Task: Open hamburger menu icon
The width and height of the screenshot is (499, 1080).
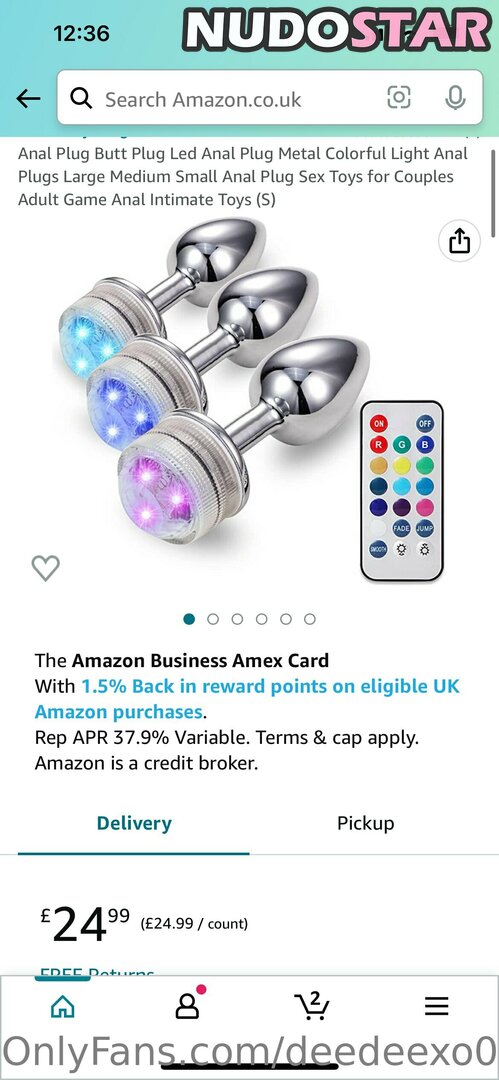Action: (436, 1006)
